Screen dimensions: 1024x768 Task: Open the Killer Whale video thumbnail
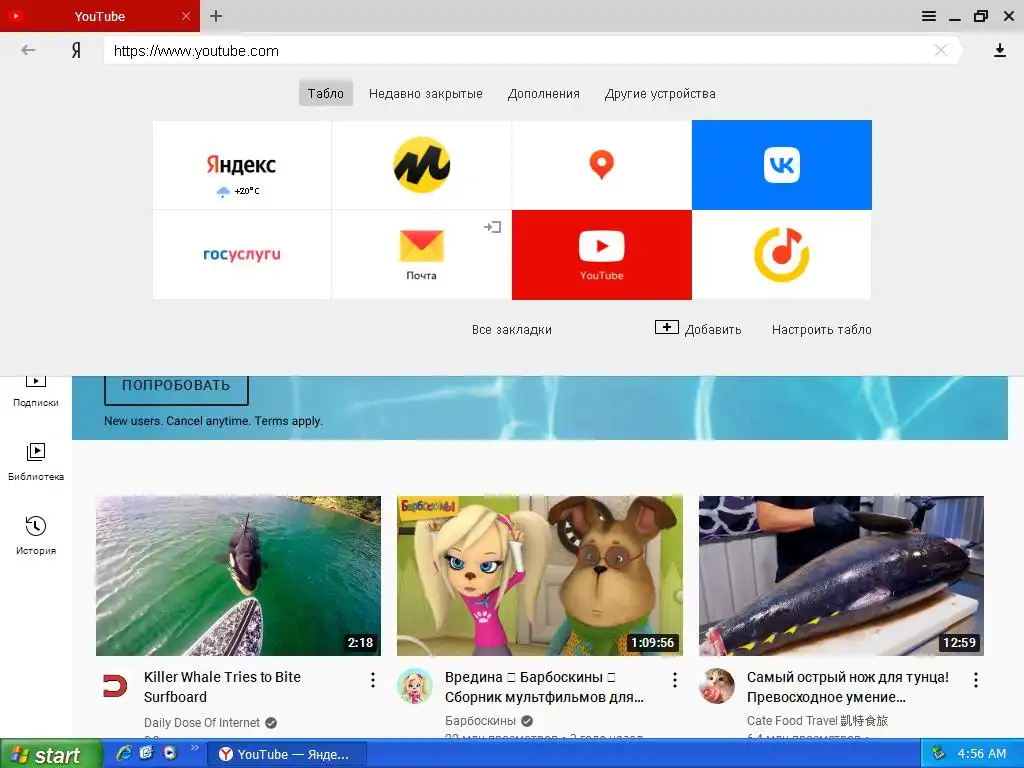click(238, 576)
